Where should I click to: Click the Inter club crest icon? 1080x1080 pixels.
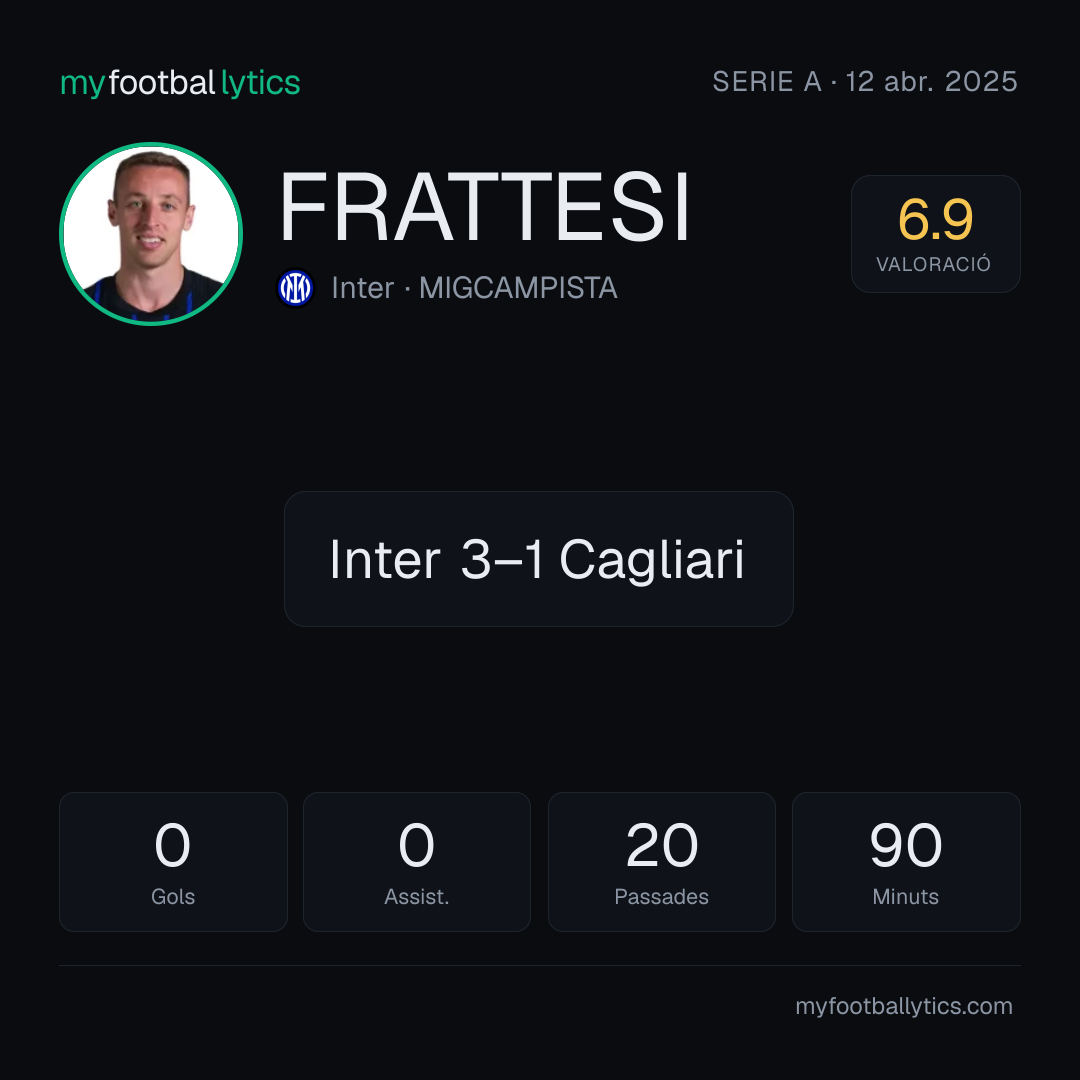[295, 288]
